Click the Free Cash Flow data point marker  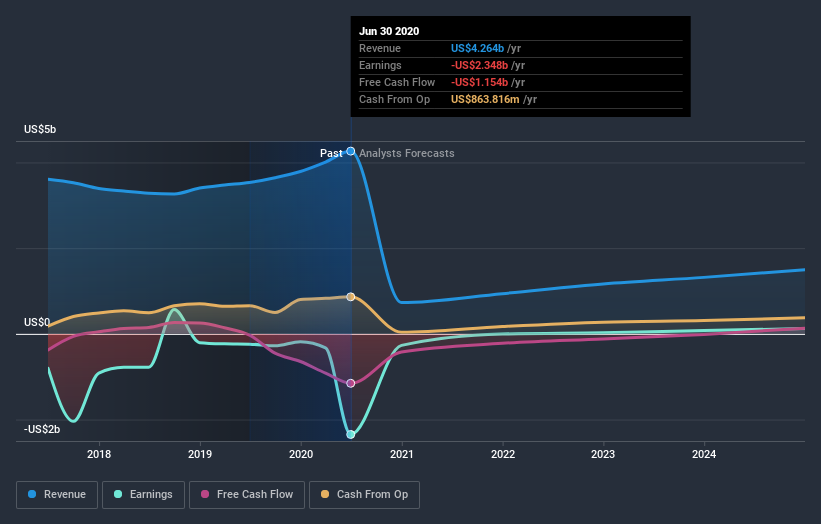pos(351,383)
